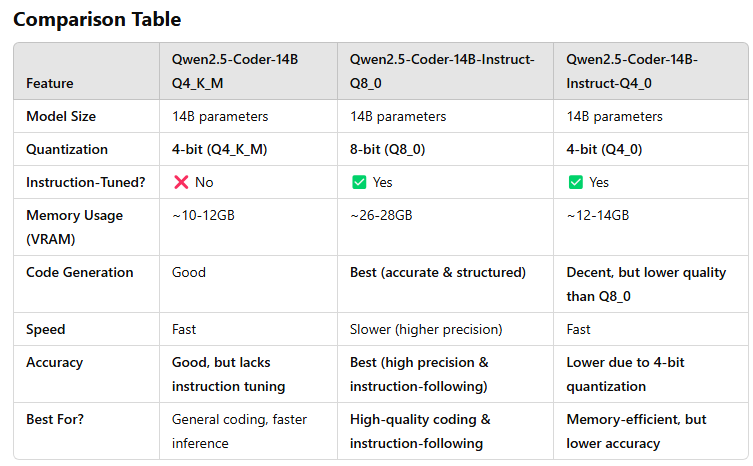Click Slower (higher precision) cell
This screenshot has width=753, height=466.
pos(426,329)
